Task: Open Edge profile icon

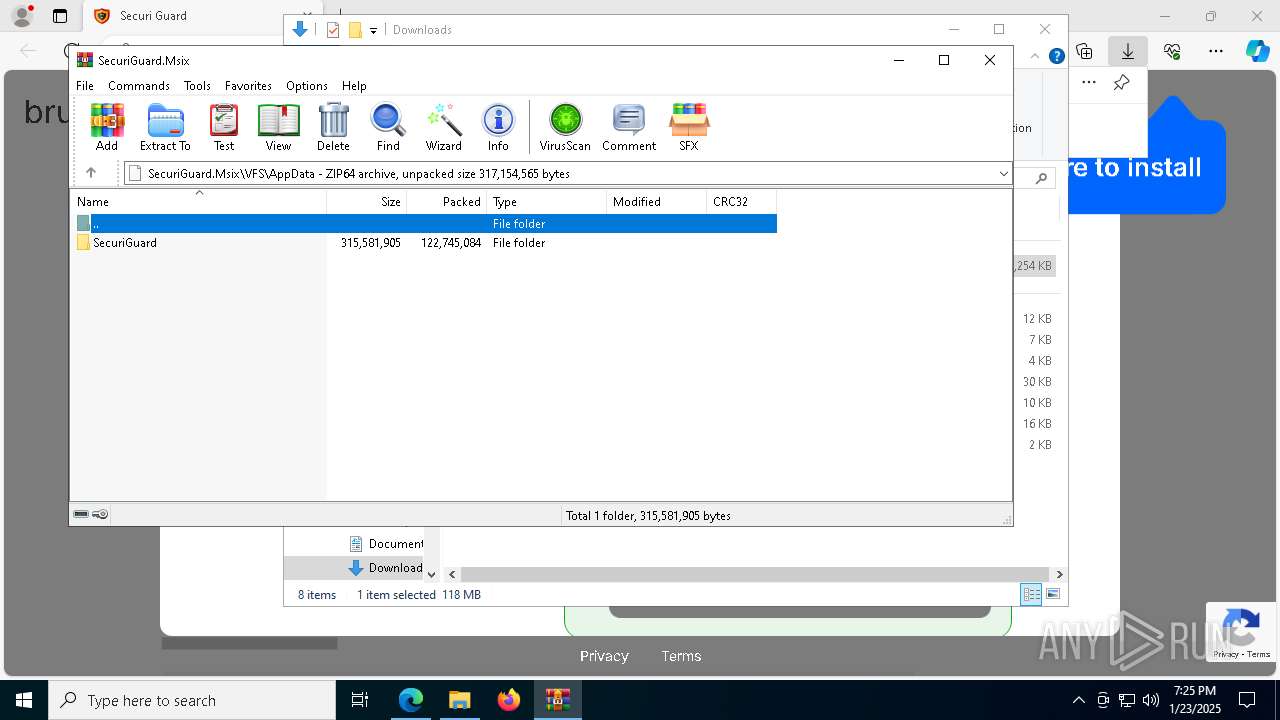Action: pyautogui.click(x=21, y=16)
